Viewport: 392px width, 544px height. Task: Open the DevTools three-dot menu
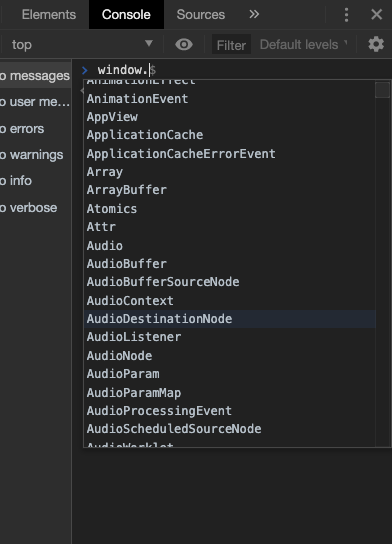pyautogui.click(x=346, y=15)
